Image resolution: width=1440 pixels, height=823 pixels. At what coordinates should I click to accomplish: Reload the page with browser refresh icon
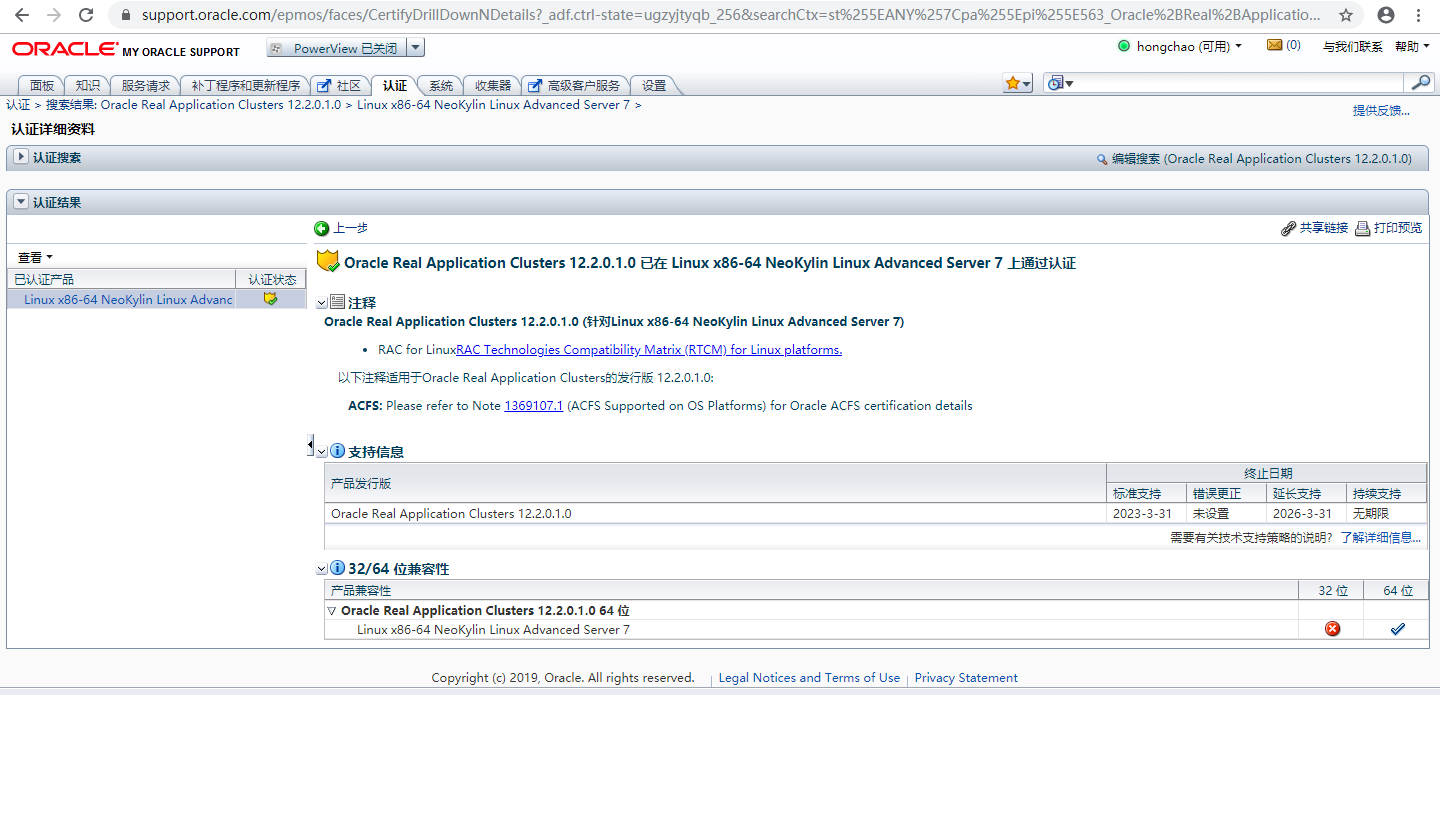87,15
